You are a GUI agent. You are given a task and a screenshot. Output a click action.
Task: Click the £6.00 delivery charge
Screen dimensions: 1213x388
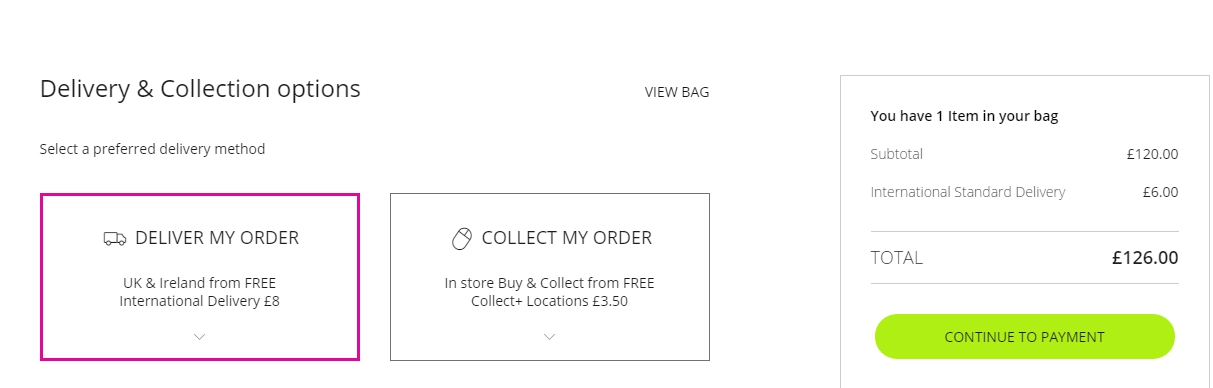(x=1160, y=192)
